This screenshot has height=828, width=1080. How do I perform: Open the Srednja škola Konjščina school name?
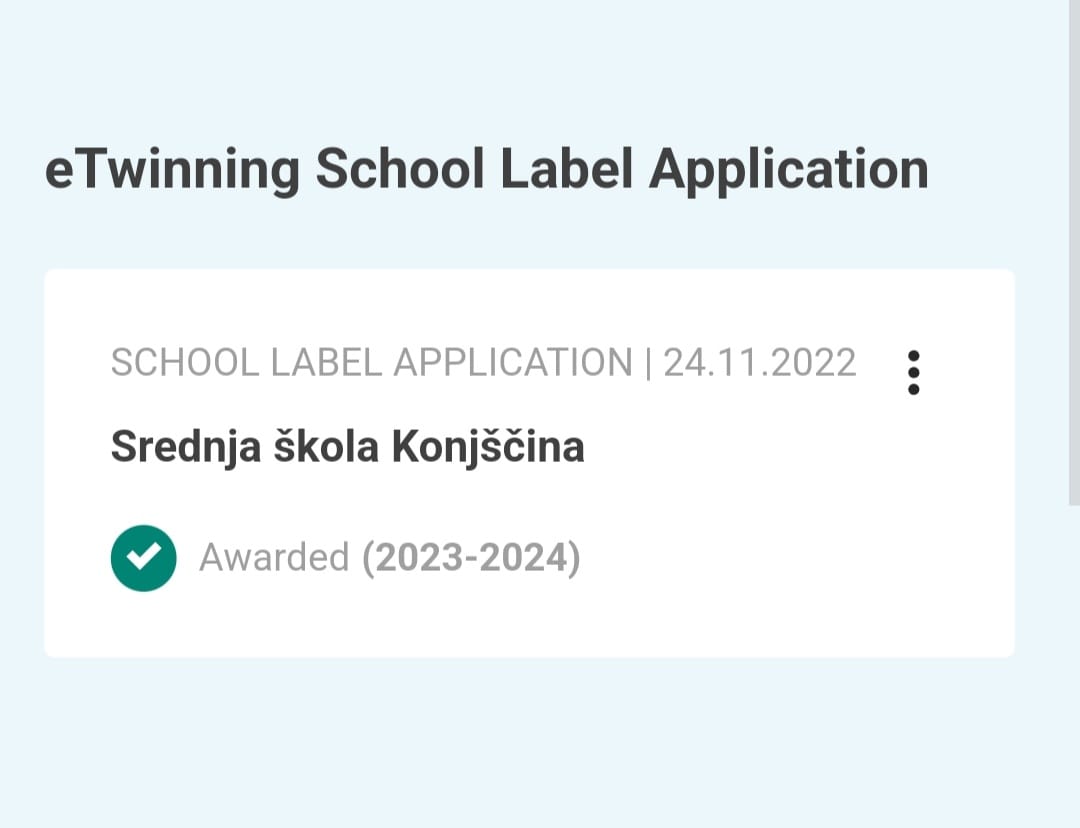(x=347, y=448)
